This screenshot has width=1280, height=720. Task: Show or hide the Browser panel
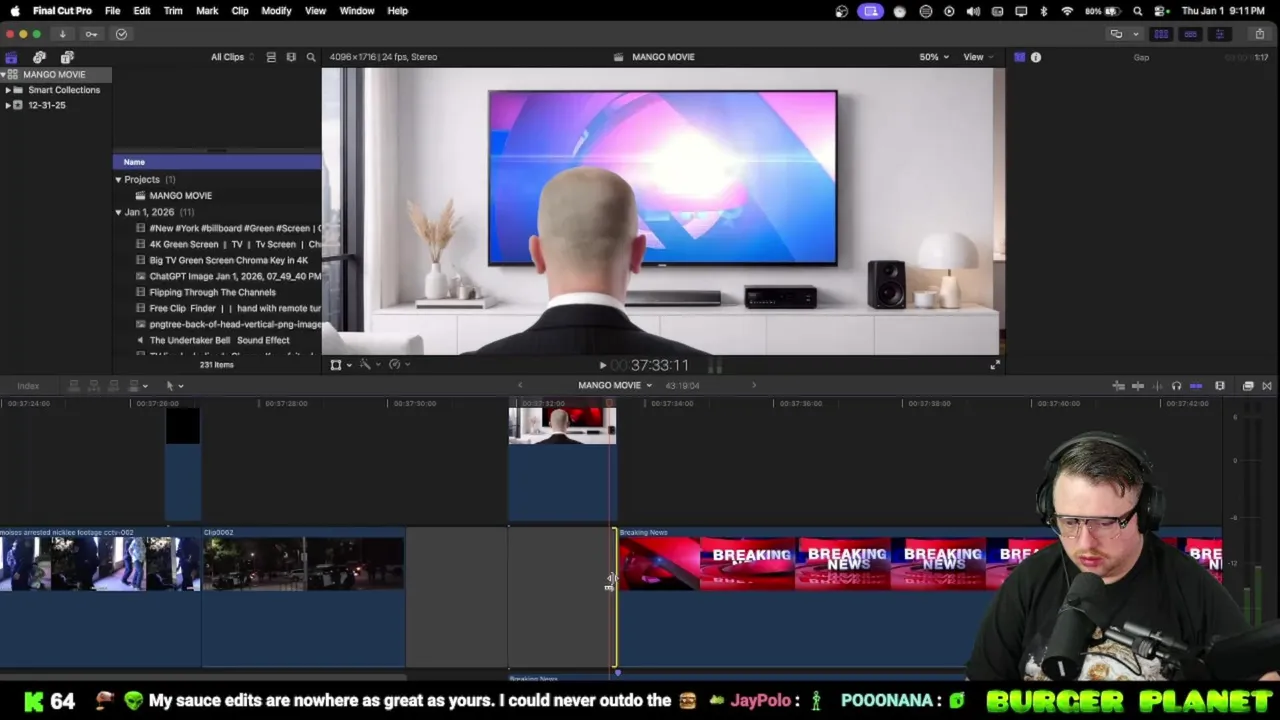(x=1161, y=34)
